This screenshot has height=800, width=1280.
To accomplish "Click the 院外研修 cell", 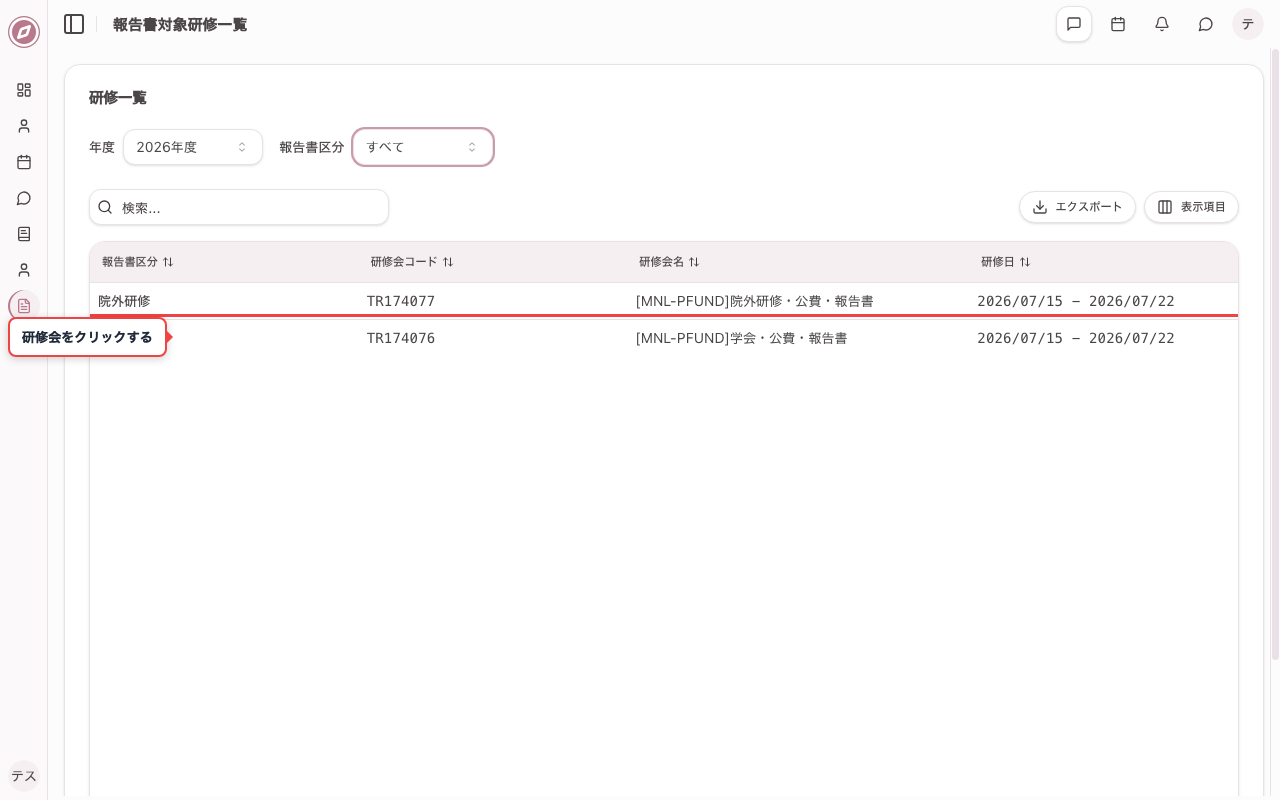I will pos(124,301).
